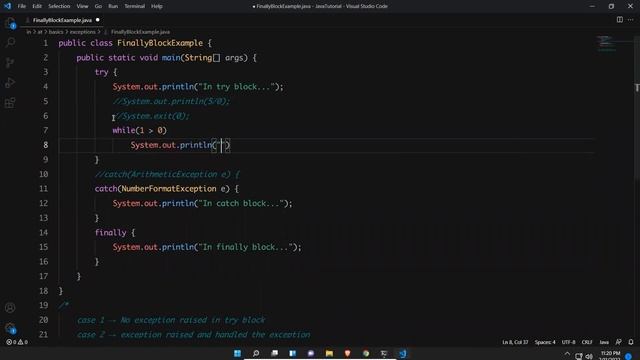Click class name FinallyBlockExample on line 1
Image resolution: width=640 pixels, height=360 pixels.
160,43
